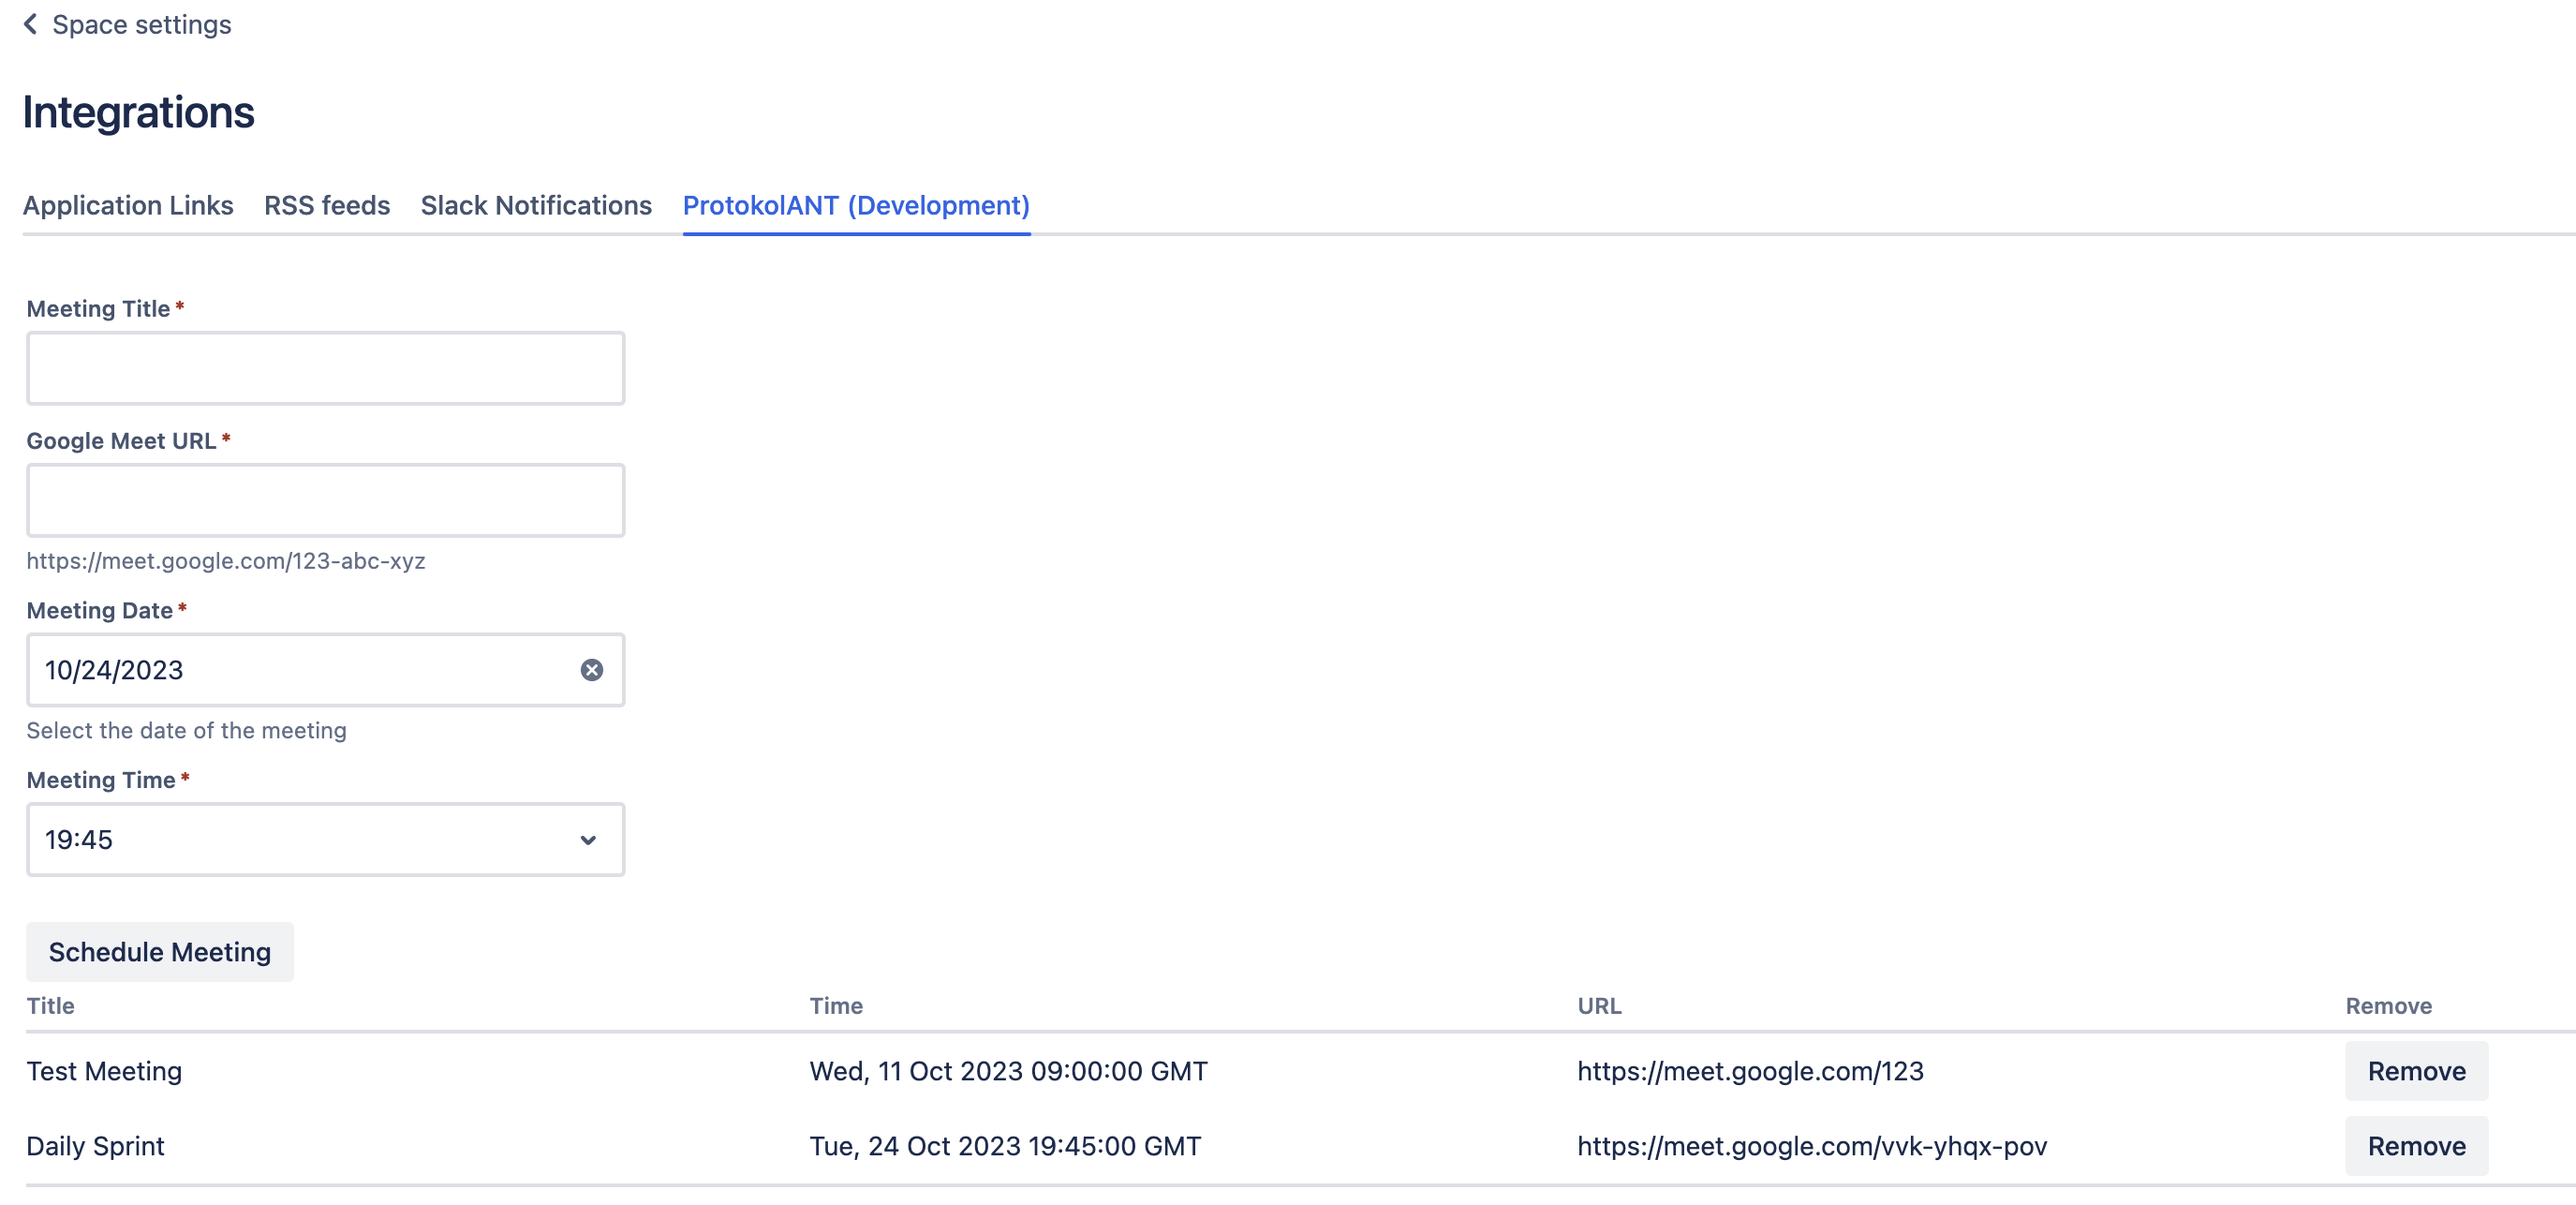Click the Title column header

[x=50, y=1006]
